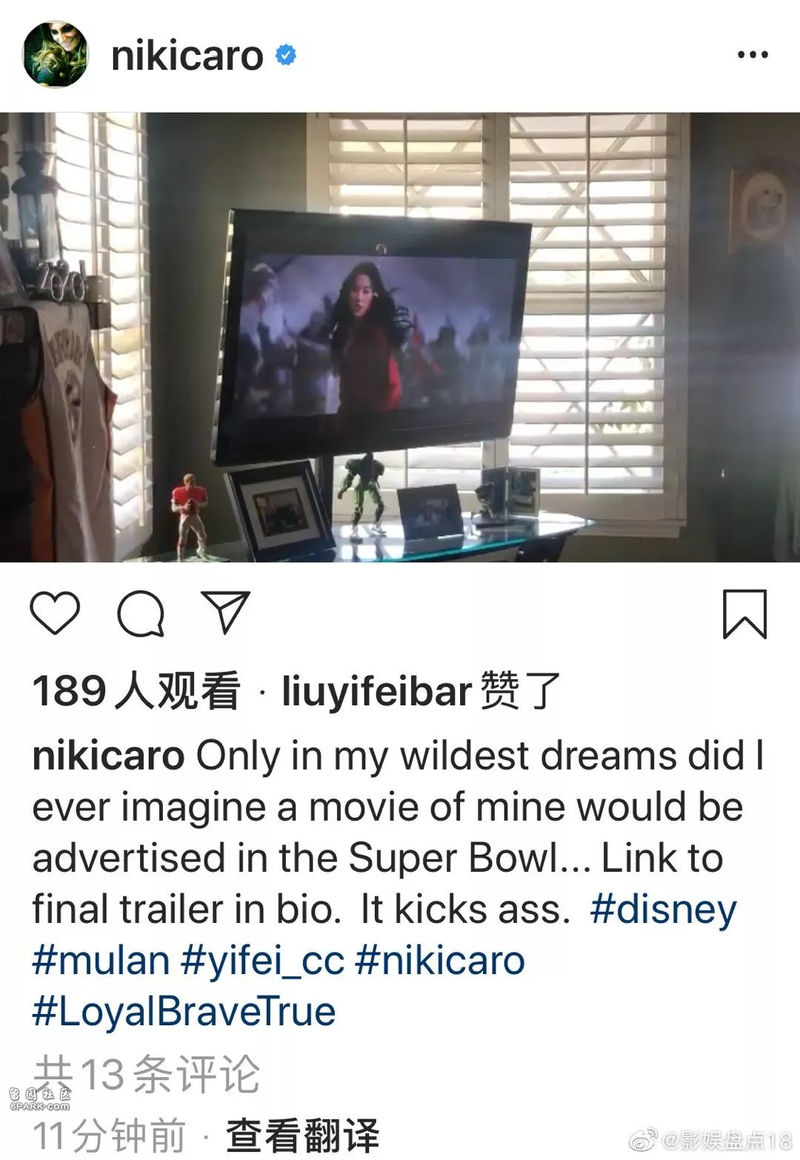Click the verified badge next to nikicaro
Screen dimensions: 800x1160
pos(286,55)
